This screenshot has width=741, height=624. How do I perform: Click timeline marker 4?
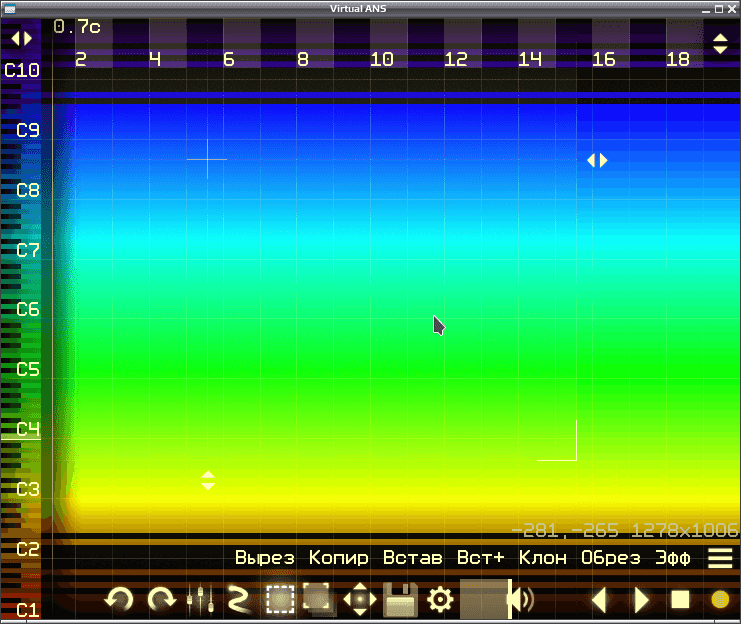155,60
